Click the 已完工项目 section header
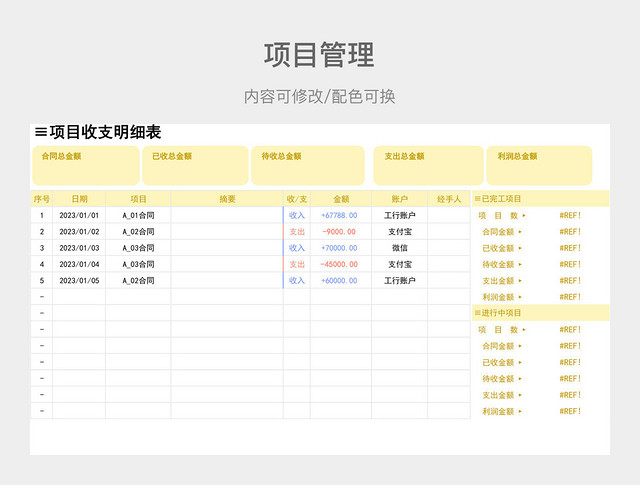 coord(541,199)
